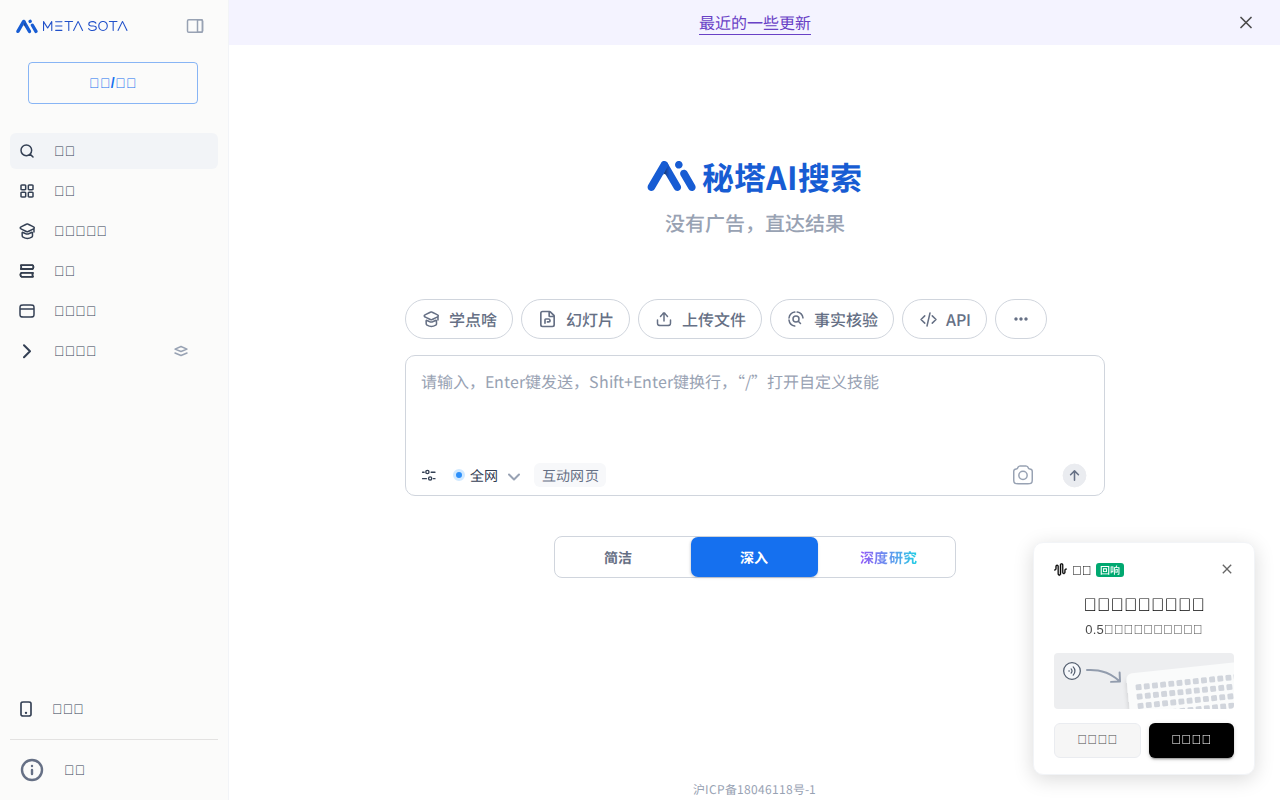Click the 上传文件 upload button
The height and width of the screenshot is (800, 1280).
(x=700, y=319)
